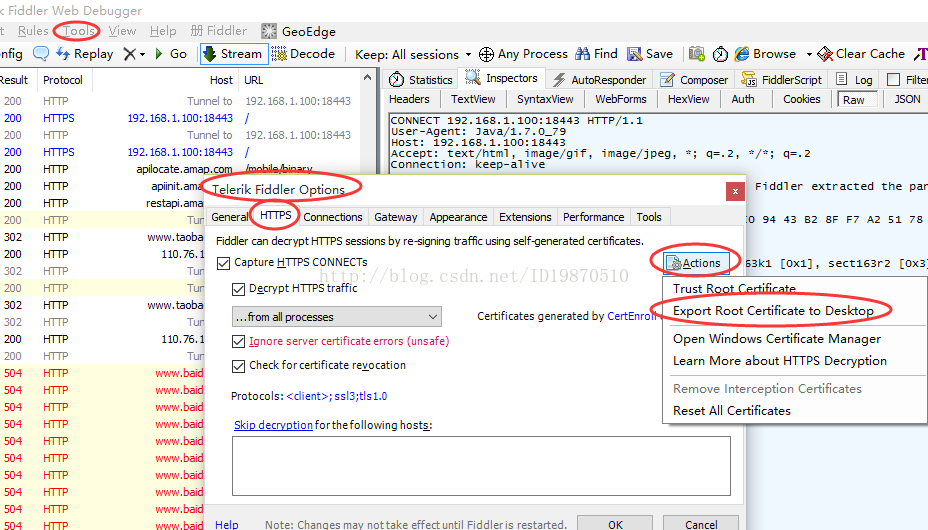Click the Help link in options dialog
This screenshot has width=928, height=530.
(227, 525)
